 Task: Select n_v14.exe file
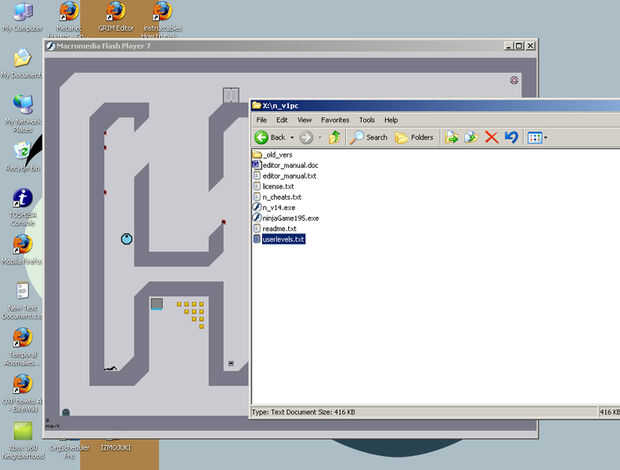274,208
